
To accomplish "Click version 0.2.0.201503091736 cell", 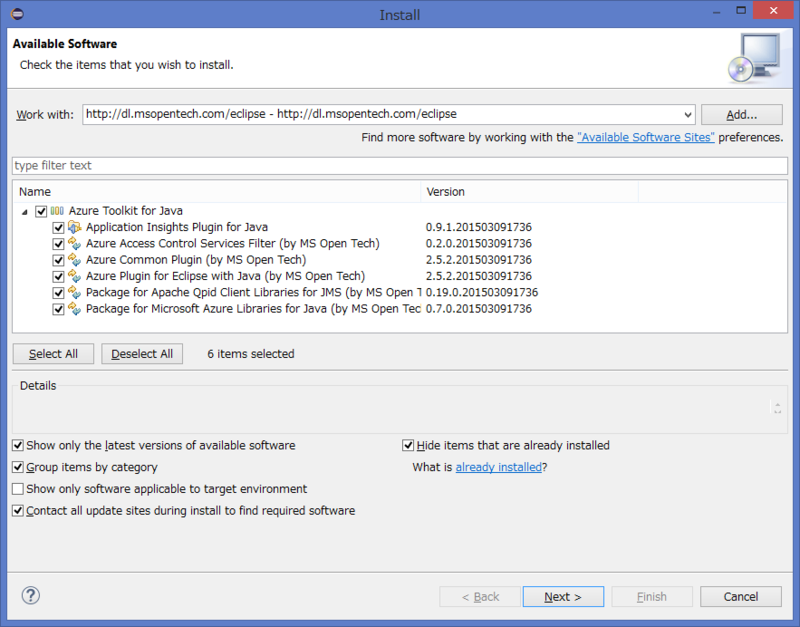I will click(x=479, y=243).
